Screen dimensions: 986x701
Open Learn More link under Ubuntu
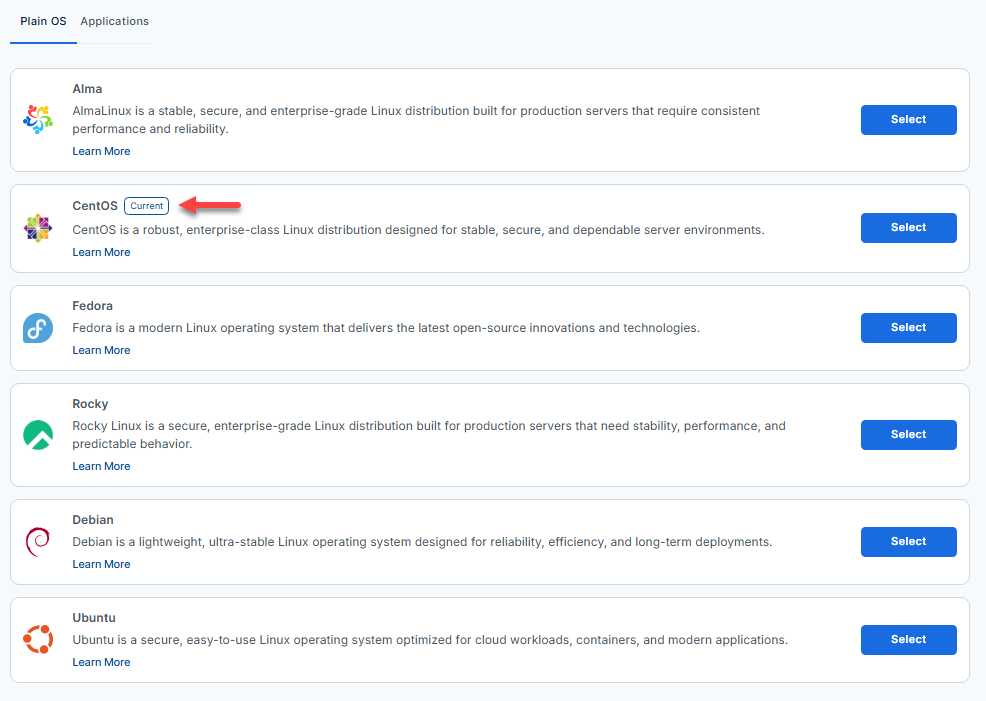click(101, 662)
